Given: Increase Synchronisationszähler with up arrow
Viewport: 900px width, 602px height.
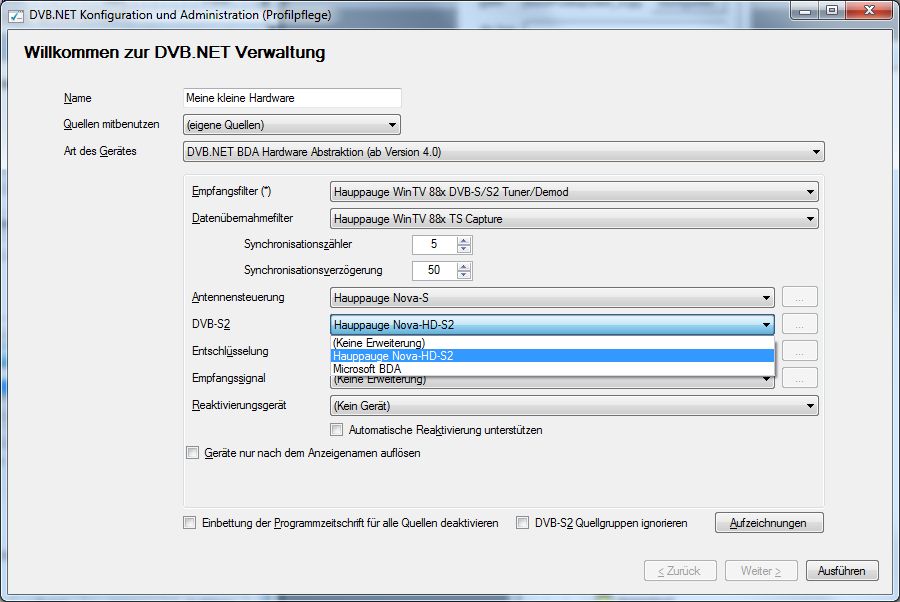Looking at the screenshot, I should [x=463, y=240].
